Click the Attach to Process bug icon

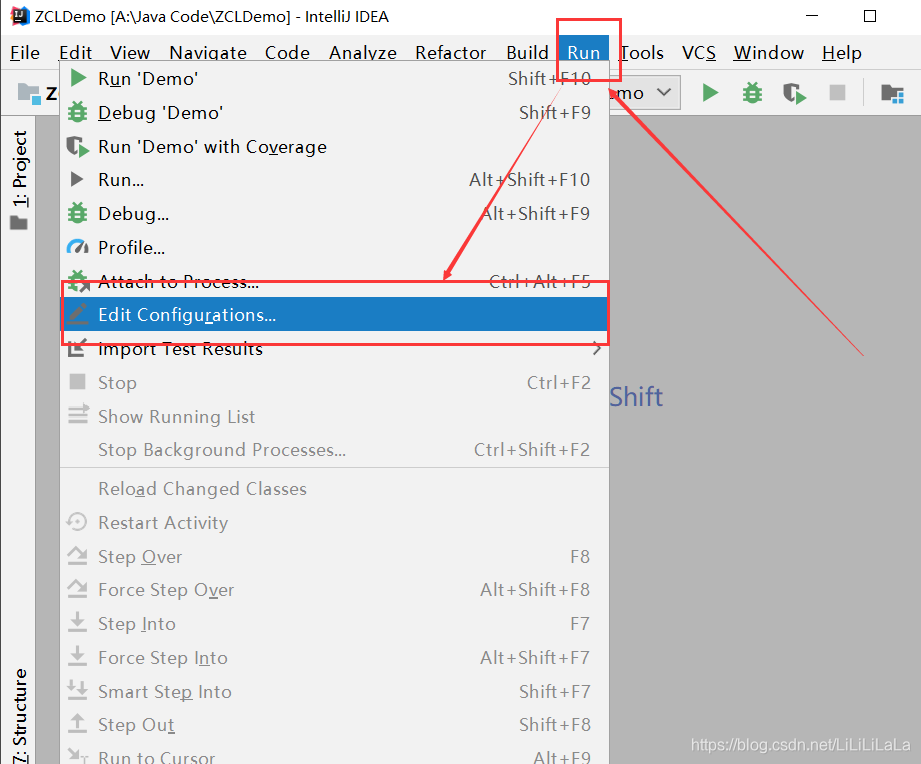(78, 281)
